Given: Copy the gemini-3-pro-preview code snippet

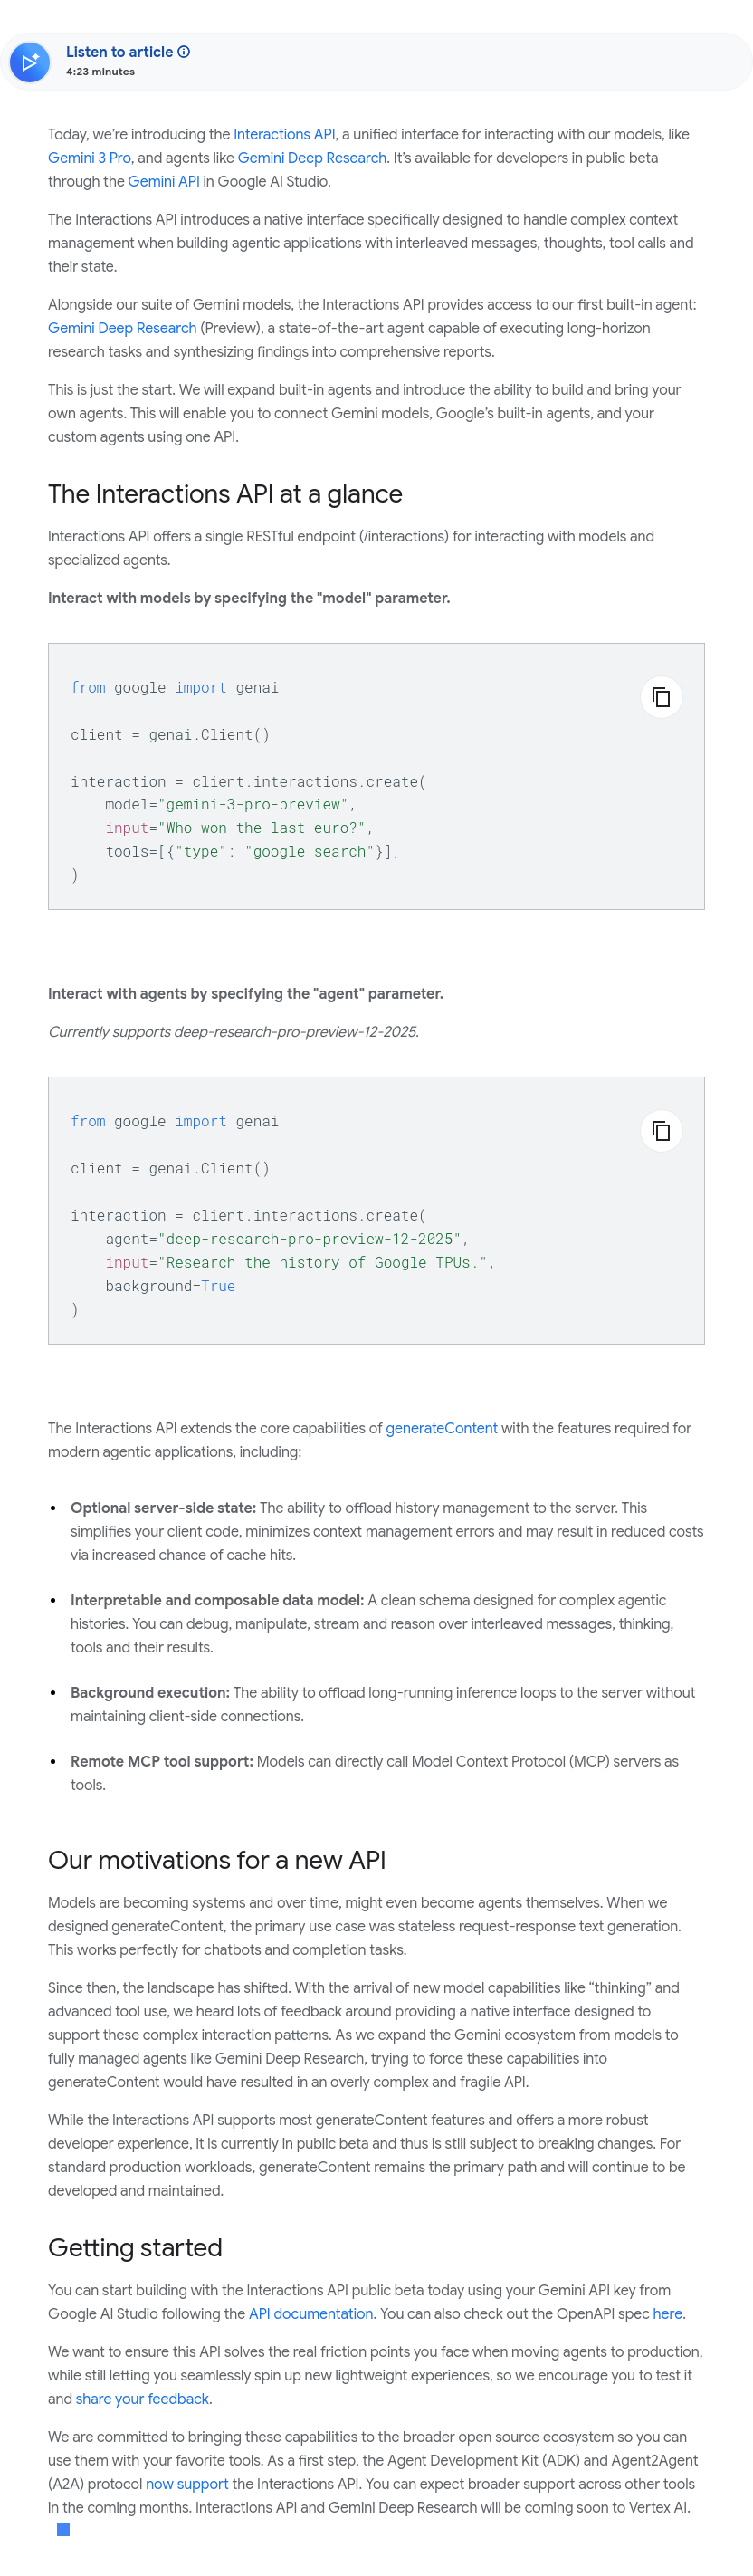Looking at the screenshot, I should 661,697.
